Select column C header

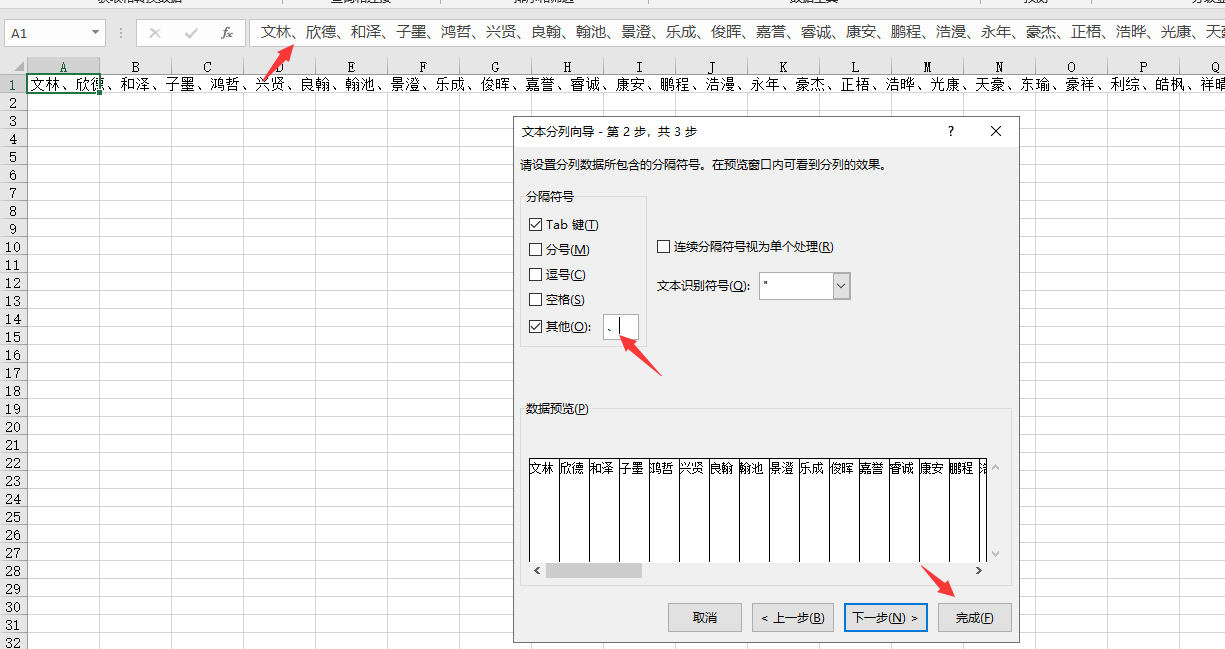[x=207, y=67]
